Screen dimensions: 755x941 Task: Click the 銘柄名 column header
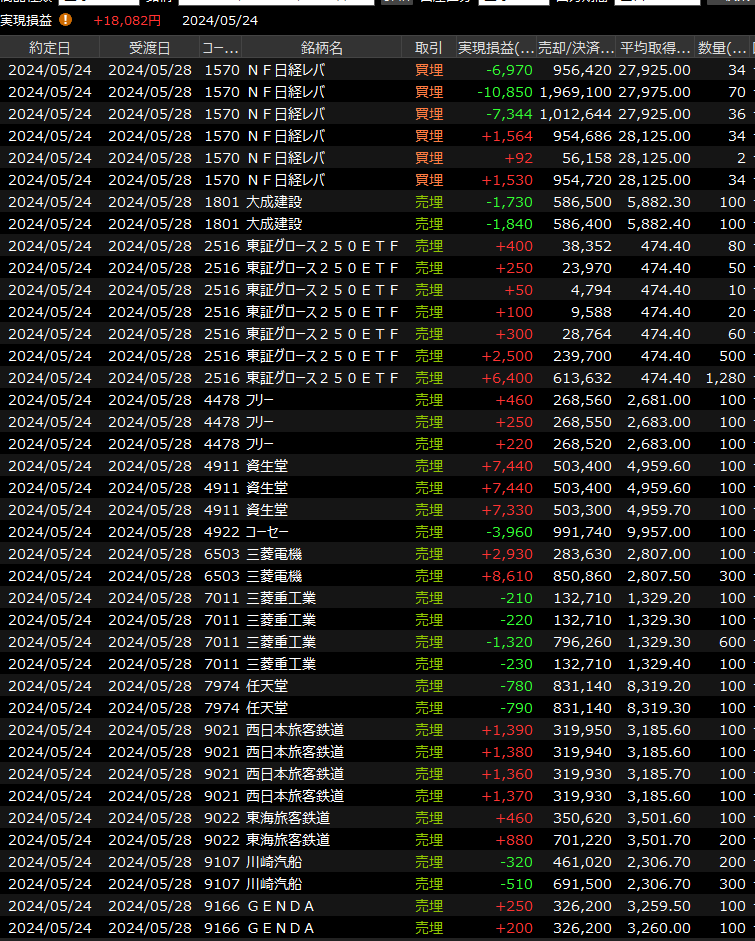coord(321,48)
